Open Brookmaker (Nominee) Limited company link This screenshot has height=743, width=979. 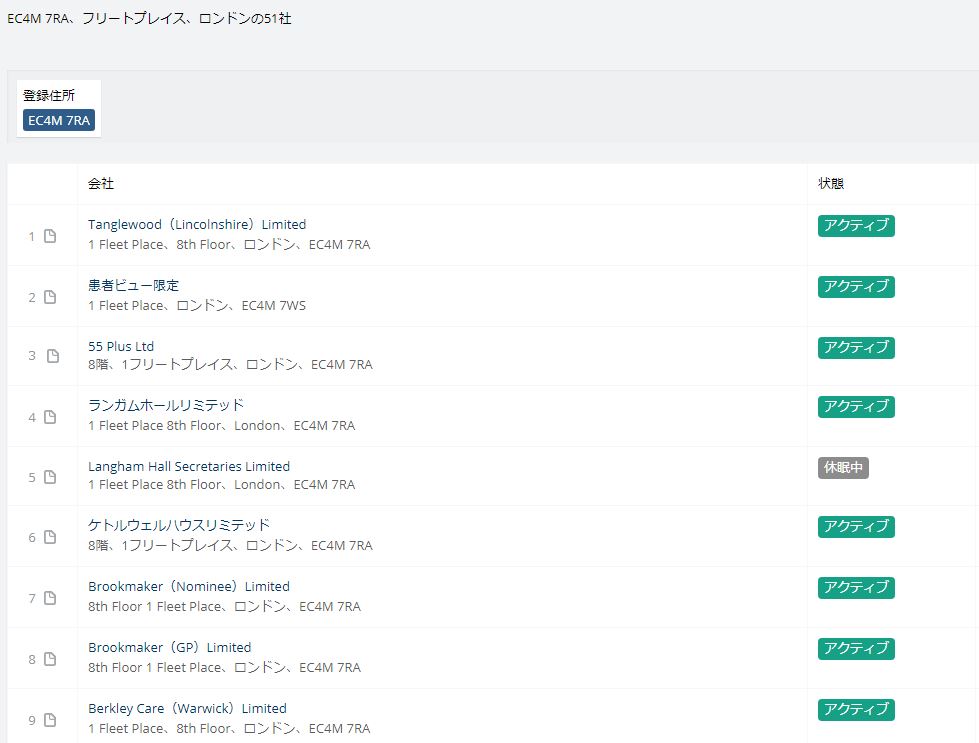click(189, 586)
